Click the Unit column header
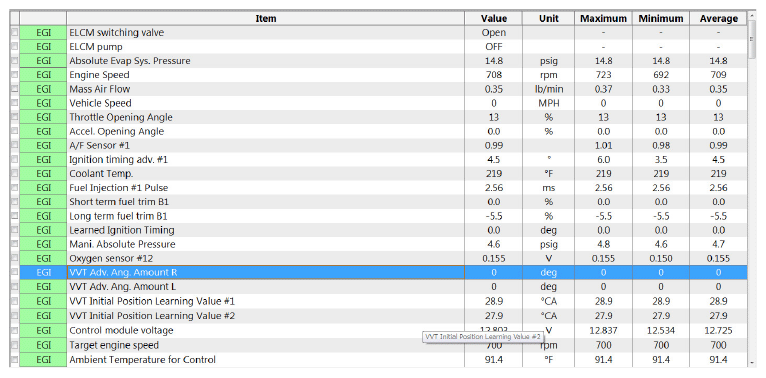This screenshot has height=378, width=766. point(548,19)
